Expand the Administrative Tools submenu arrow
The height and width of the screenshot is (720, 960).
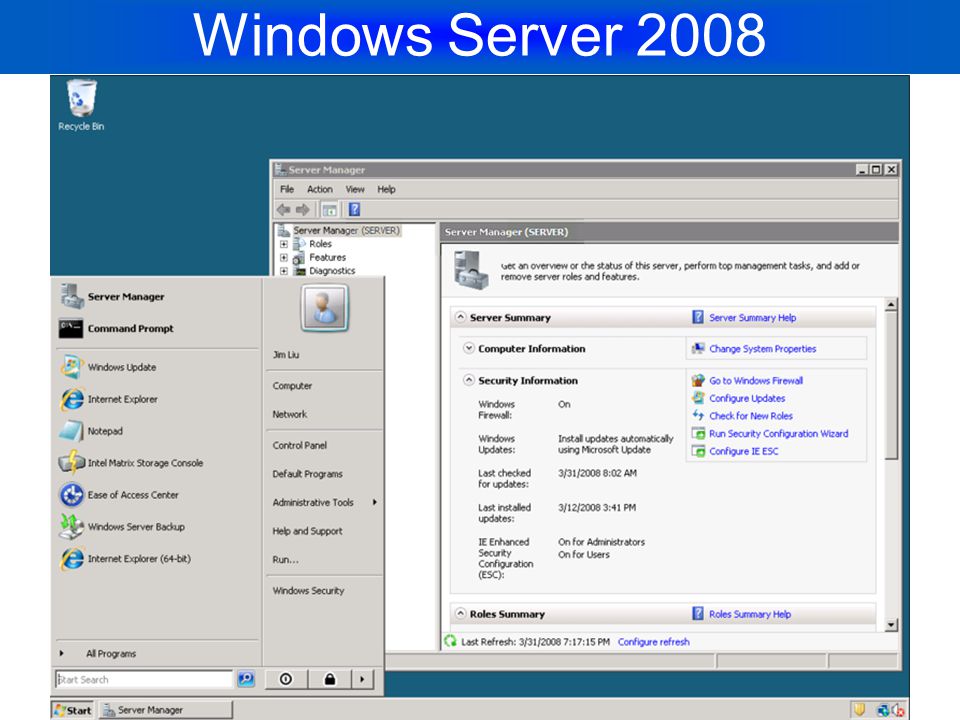coord(375,502)
